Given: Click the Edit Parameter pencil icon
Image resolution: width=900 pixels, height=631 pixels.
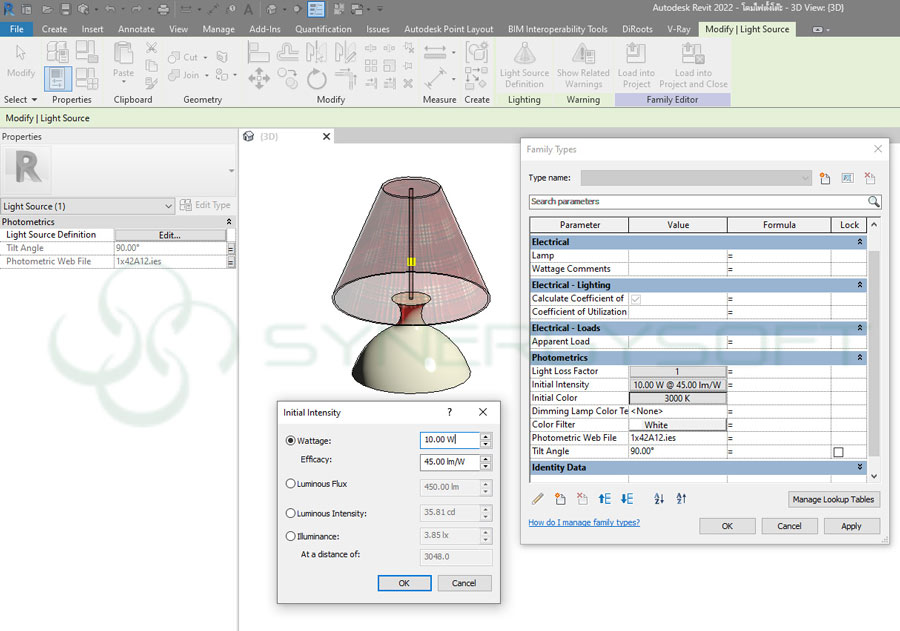Looking at the screenshot, I should coord(538,498).
